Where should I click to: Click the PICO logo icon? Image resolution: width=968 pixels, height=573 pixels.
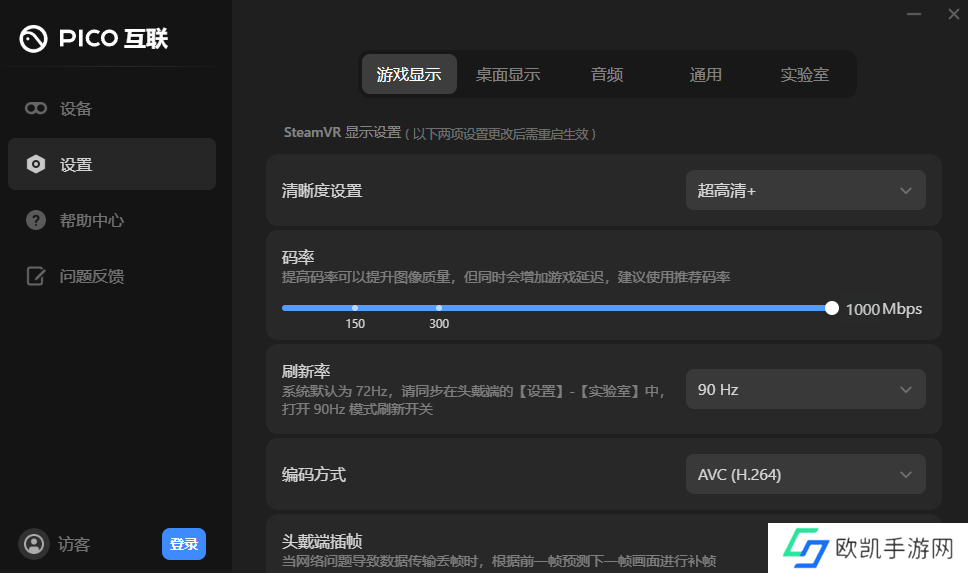[x=34, y=38]
